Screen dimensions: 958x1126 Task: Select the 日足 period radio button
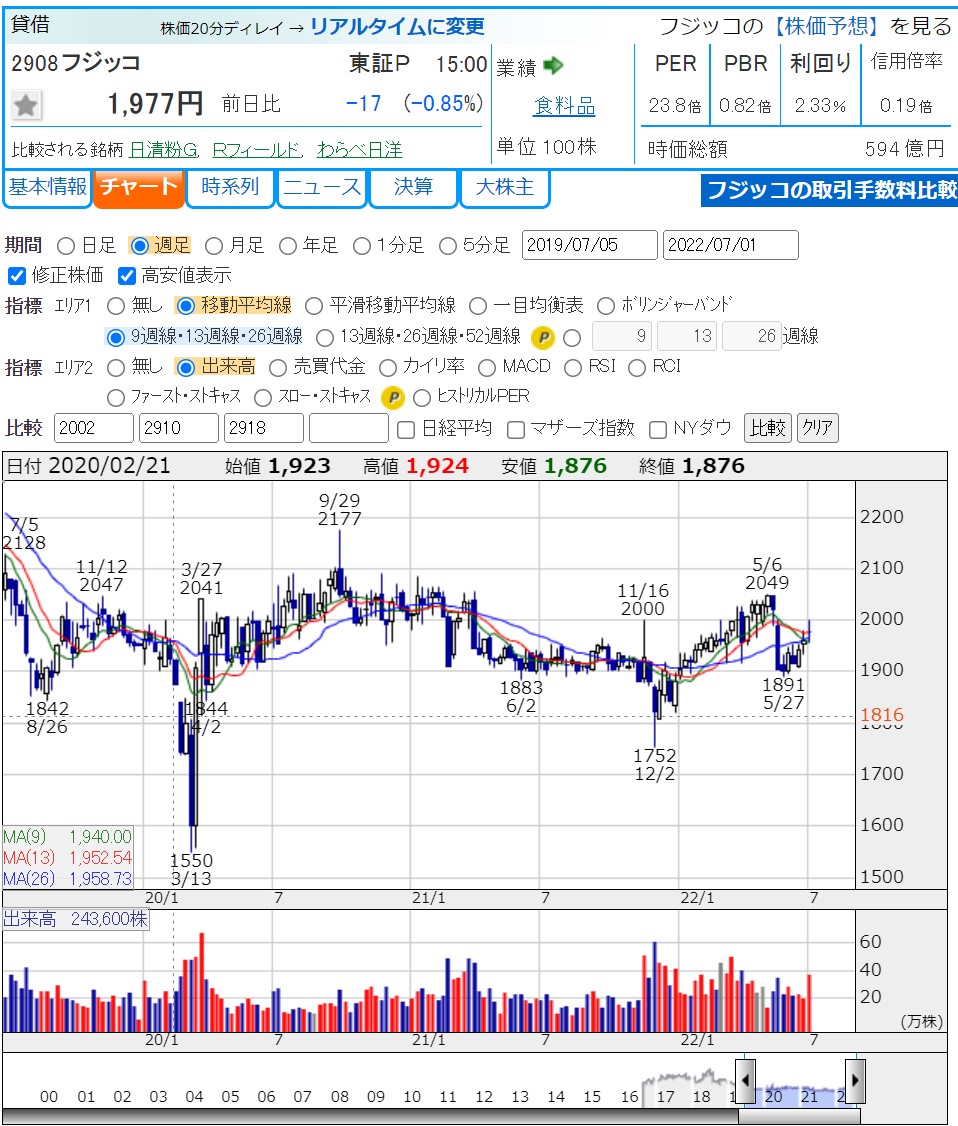66,246
